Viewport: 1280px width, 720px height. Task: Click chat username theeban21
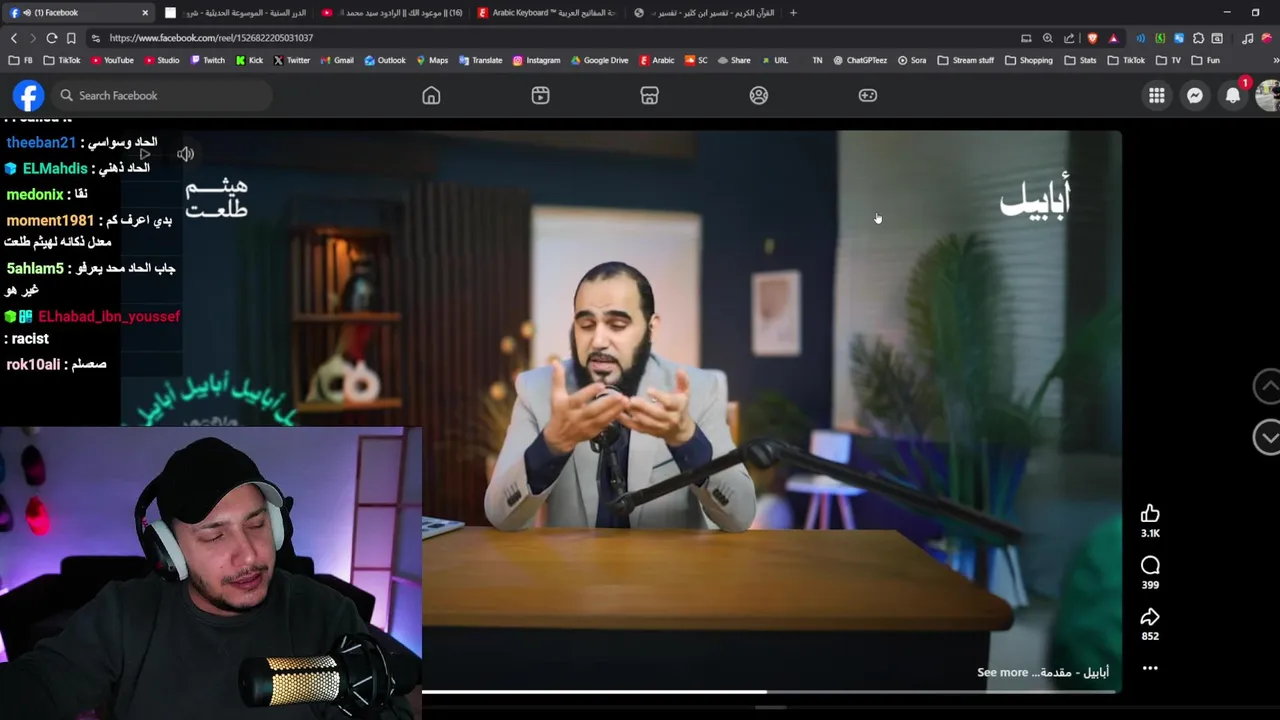pos(41,143)
